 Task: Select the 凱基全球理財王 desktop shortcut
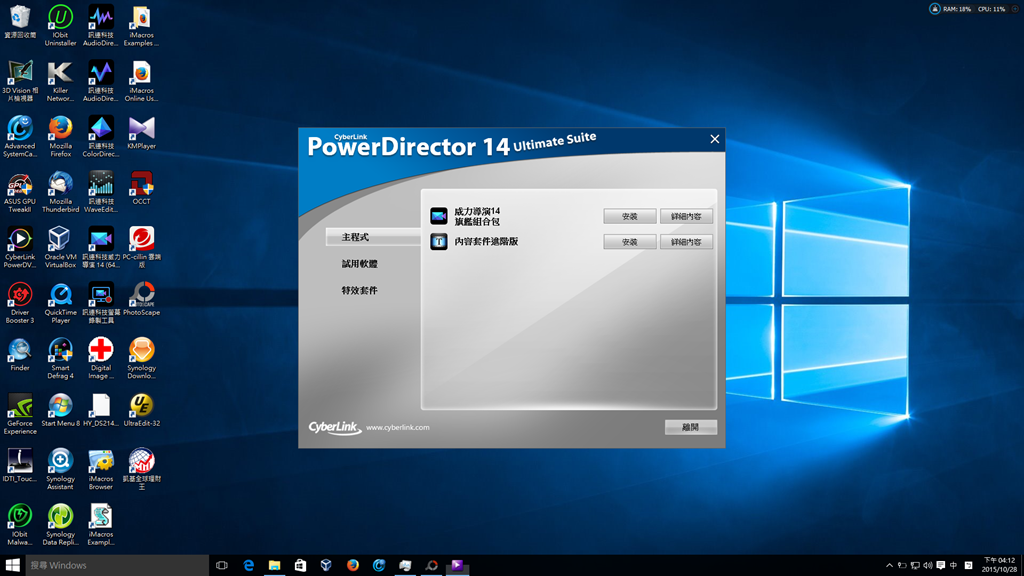[142, 470]
